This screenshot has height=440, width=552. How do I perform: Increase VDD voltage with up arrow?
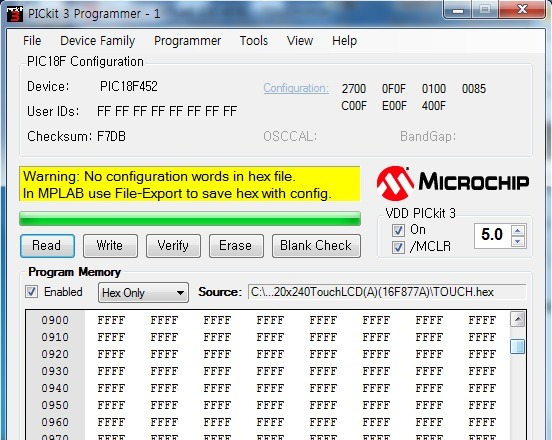tap(518, 231)
